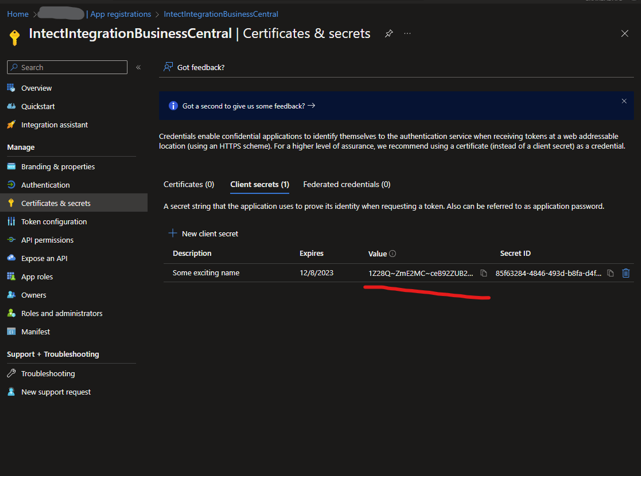This screenshot has width=641, height=477.
Task: Click New client secret button
Action: [204, 233]
